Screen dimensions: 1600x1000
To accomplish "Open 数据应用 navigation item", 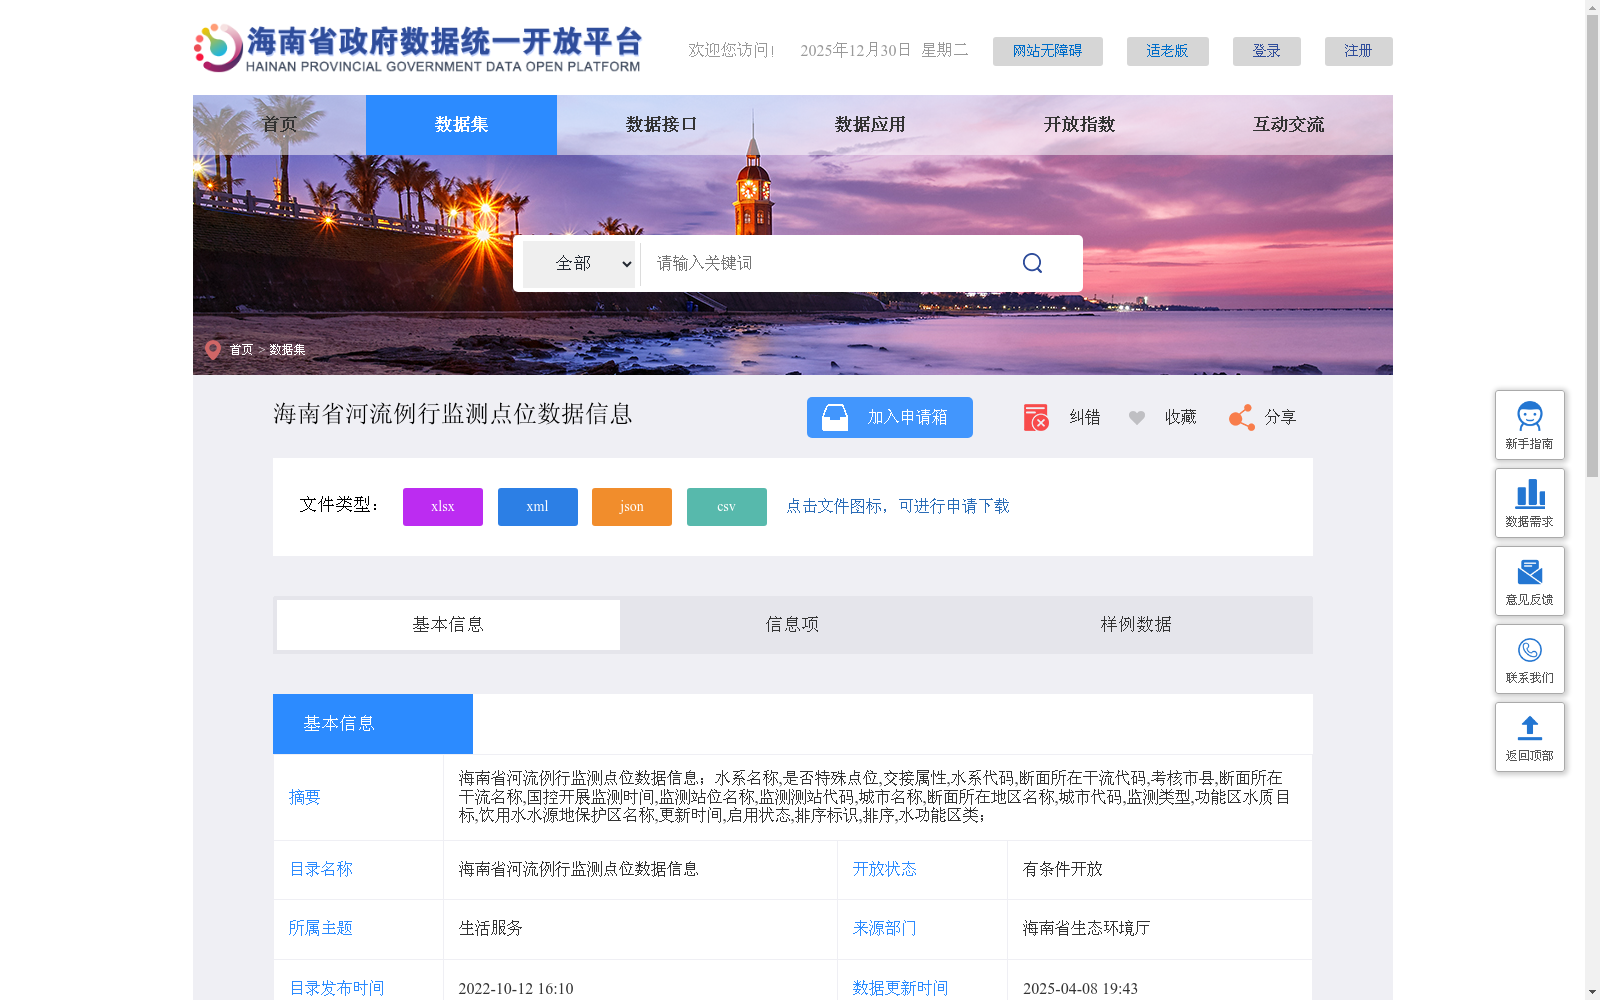I will pyautogui.click(x=870, y=125).
